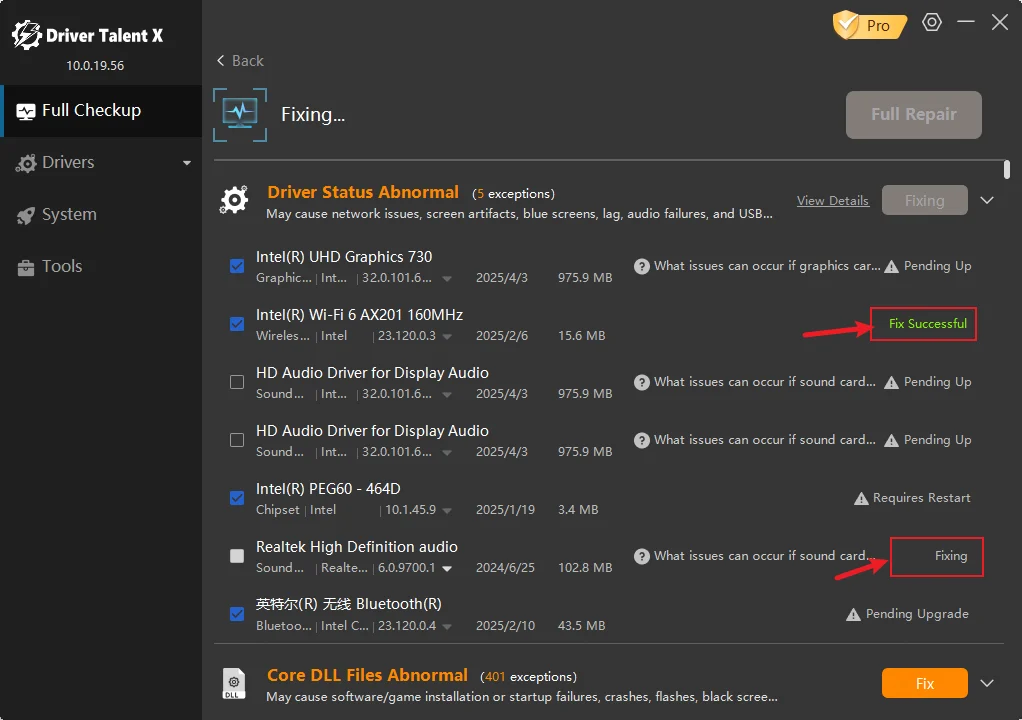Click help icon in second HD Audio Driver row
The width and height of the screenshot is (1022, 720).
click(642, 440)
